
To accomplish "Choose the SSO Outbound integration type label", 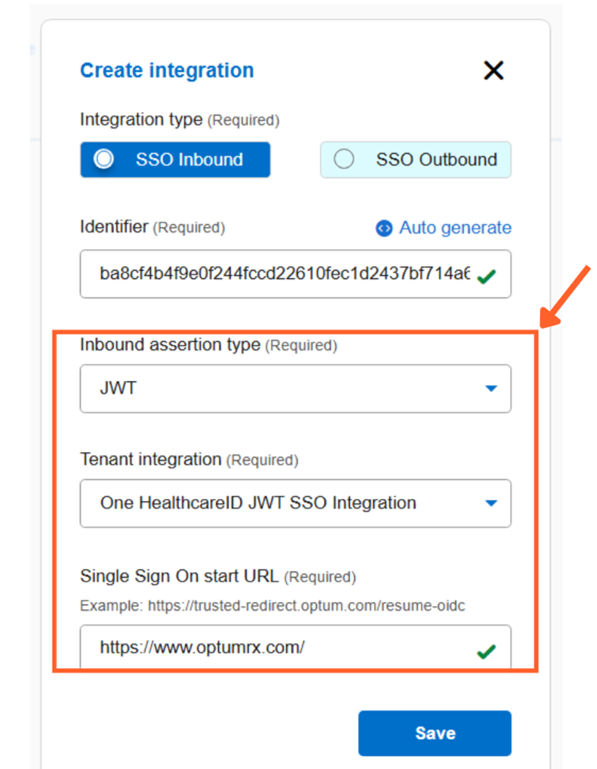I will click(x=436, y=159).
